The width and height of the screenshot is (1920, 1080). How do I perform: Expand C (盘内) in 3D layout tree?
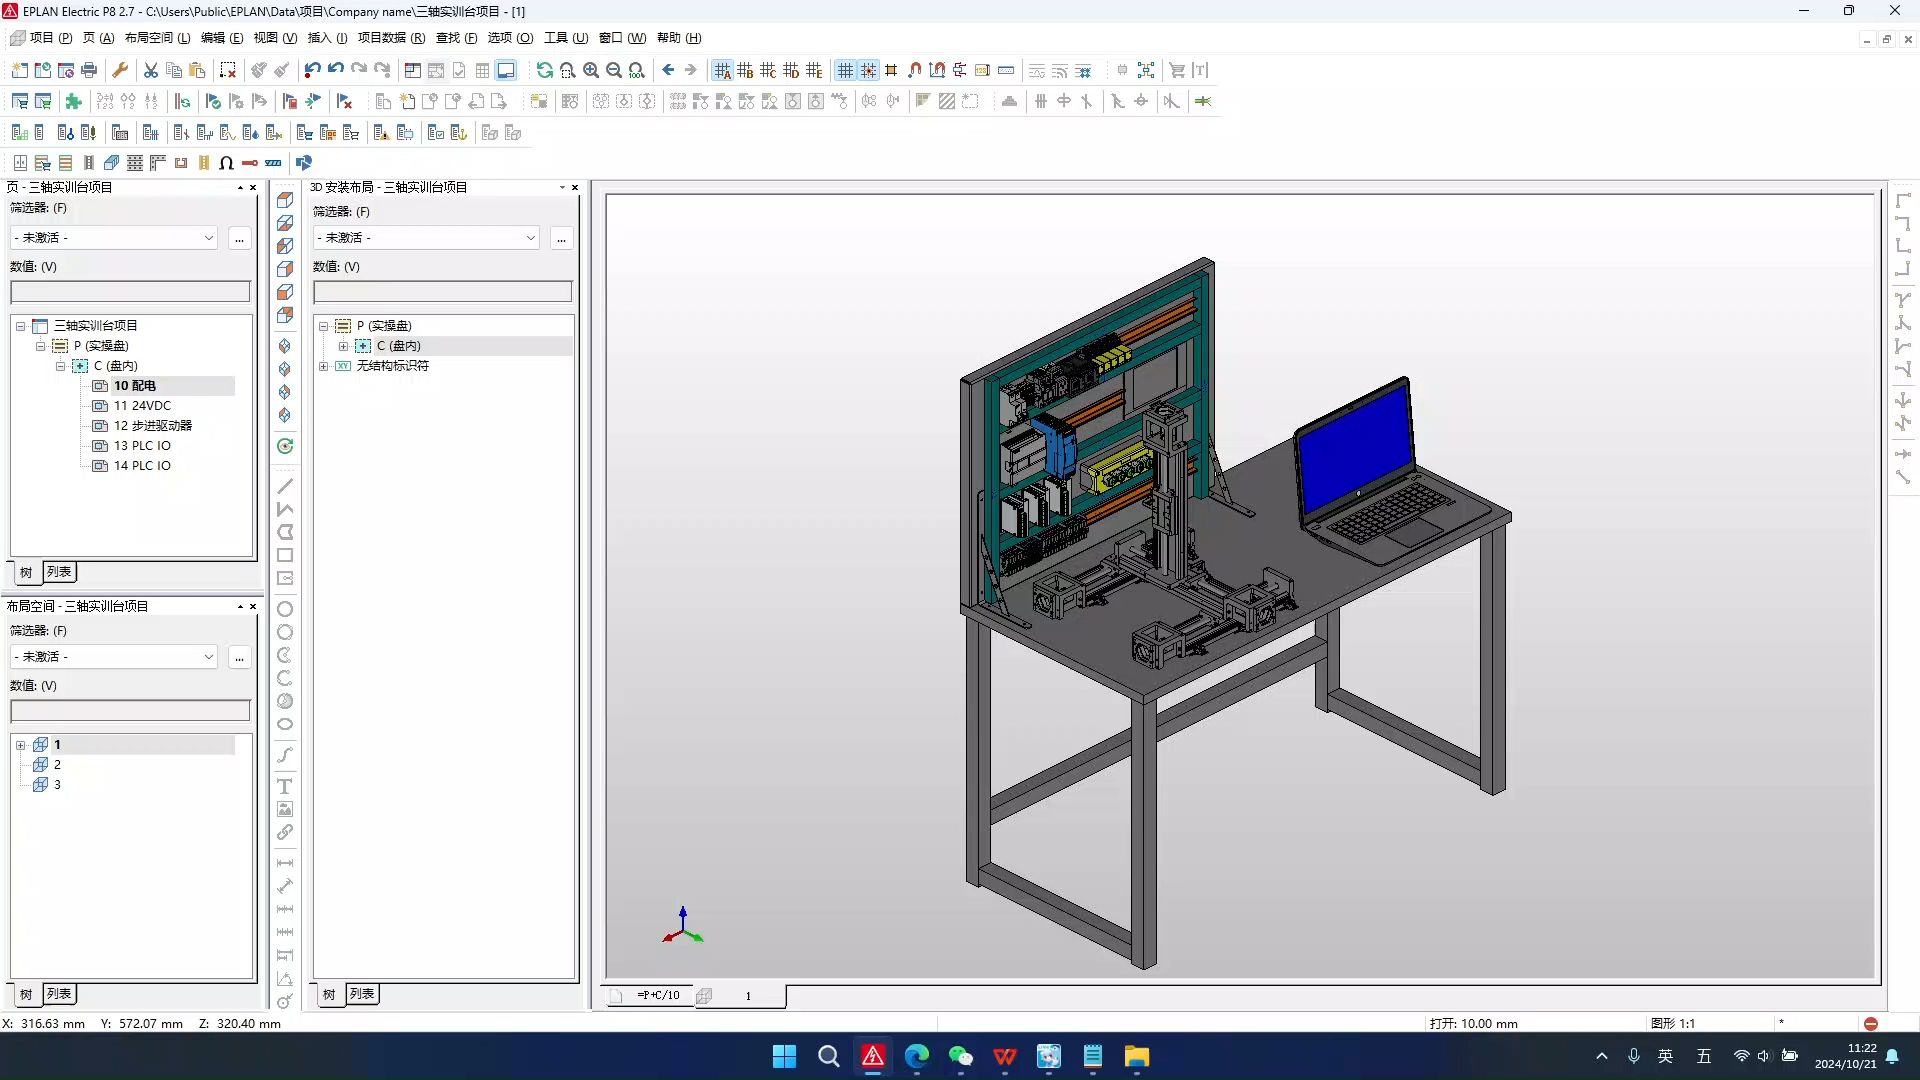pyautogui.click(x=343, y=346)
